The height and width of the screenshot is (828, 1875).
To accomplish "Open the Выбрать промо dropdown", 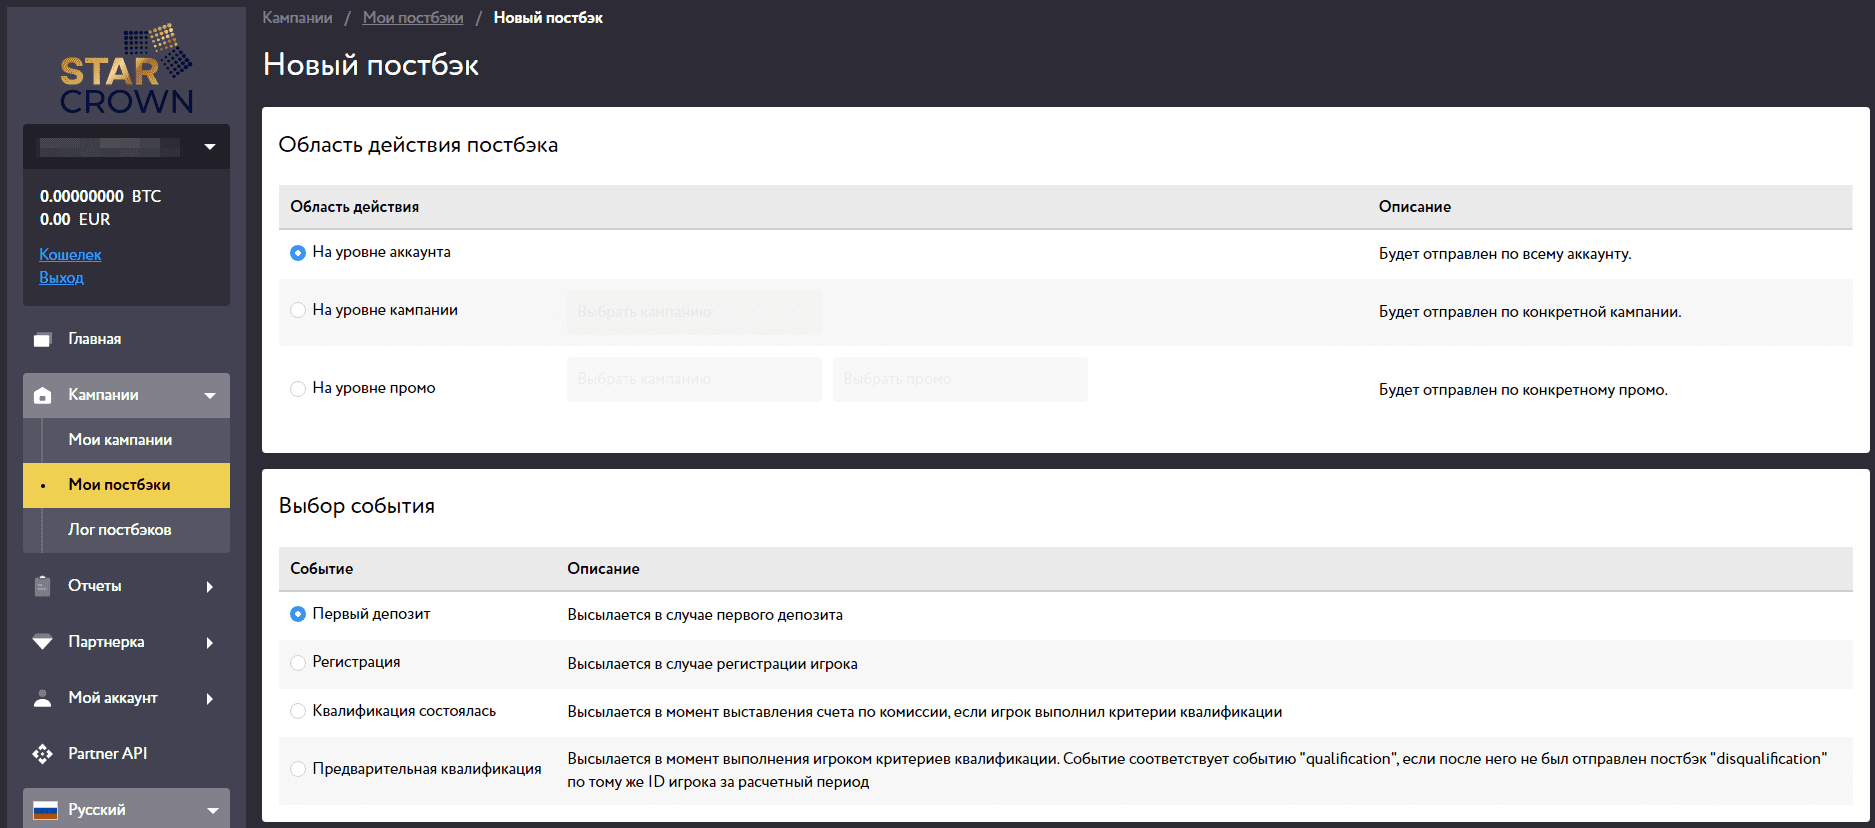I will [x=960, y=379].
